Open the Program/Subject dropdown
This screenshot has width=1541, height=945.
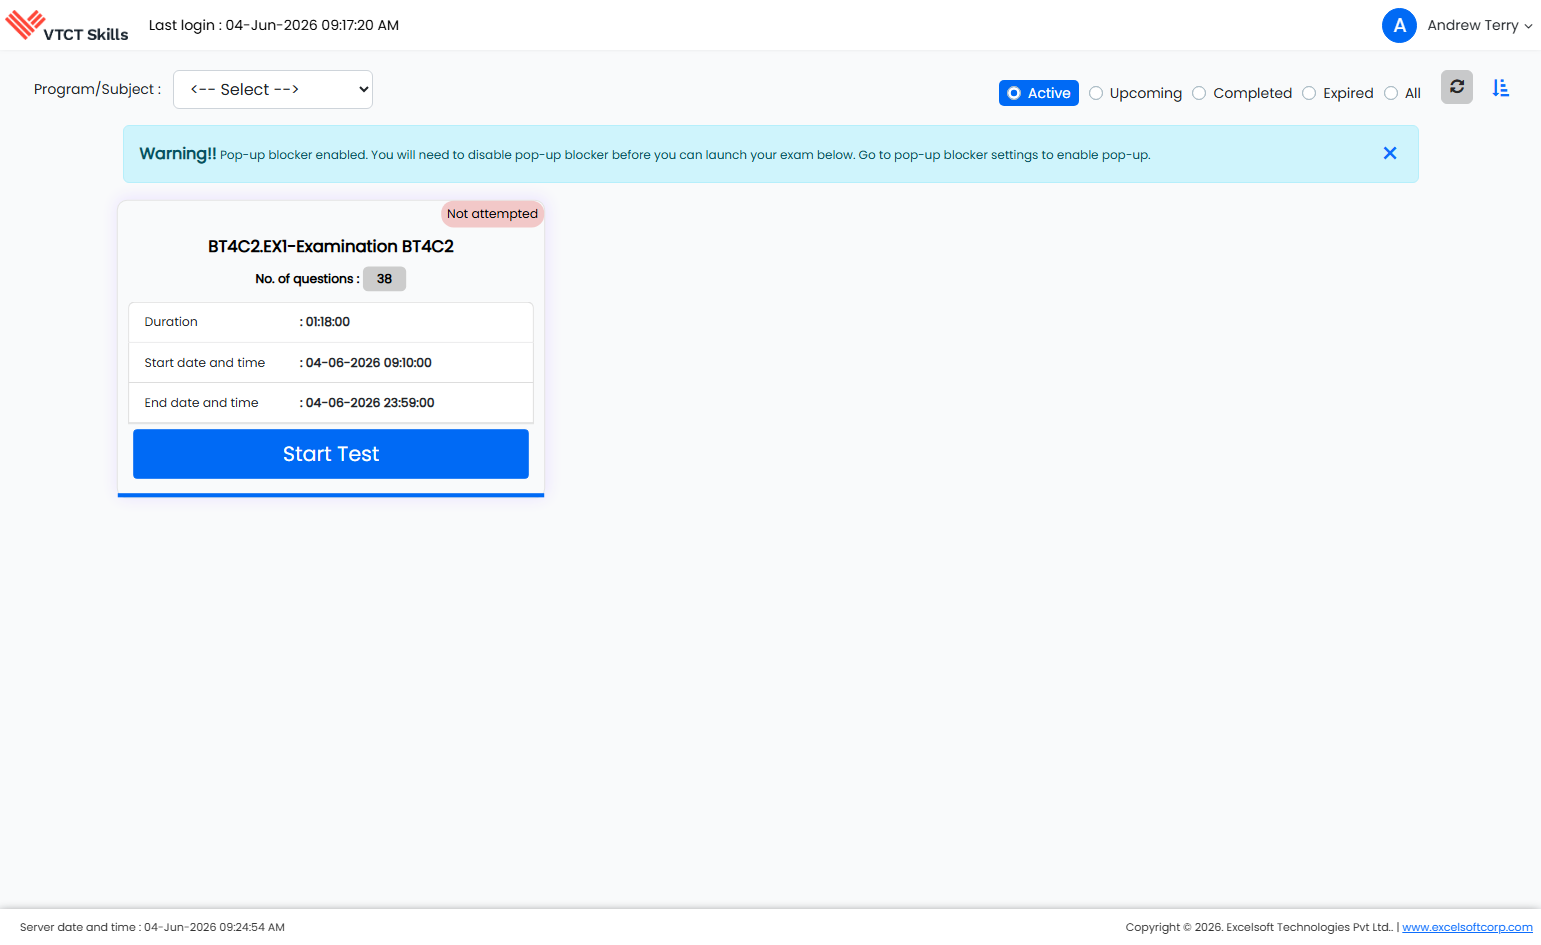tap(273, 89)
